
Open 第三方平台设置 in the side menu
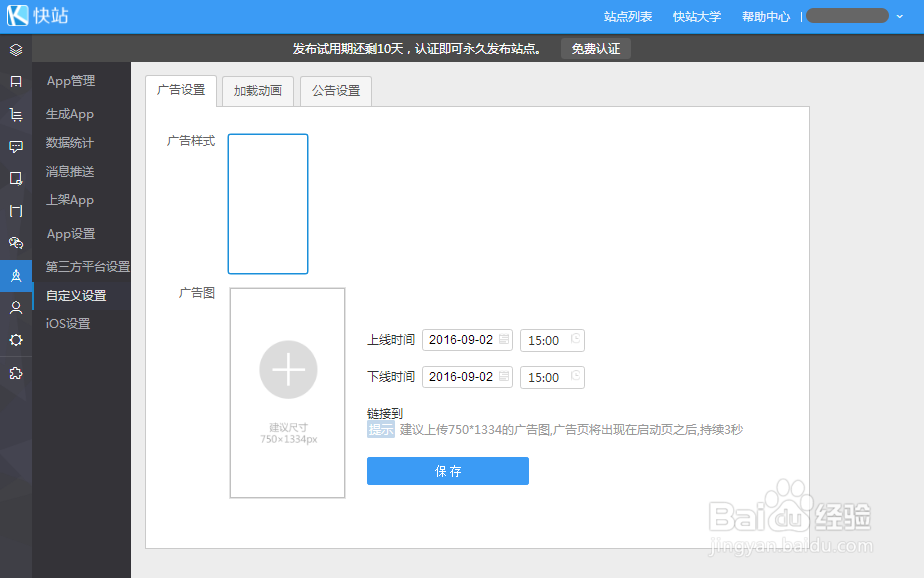(88, 266)
